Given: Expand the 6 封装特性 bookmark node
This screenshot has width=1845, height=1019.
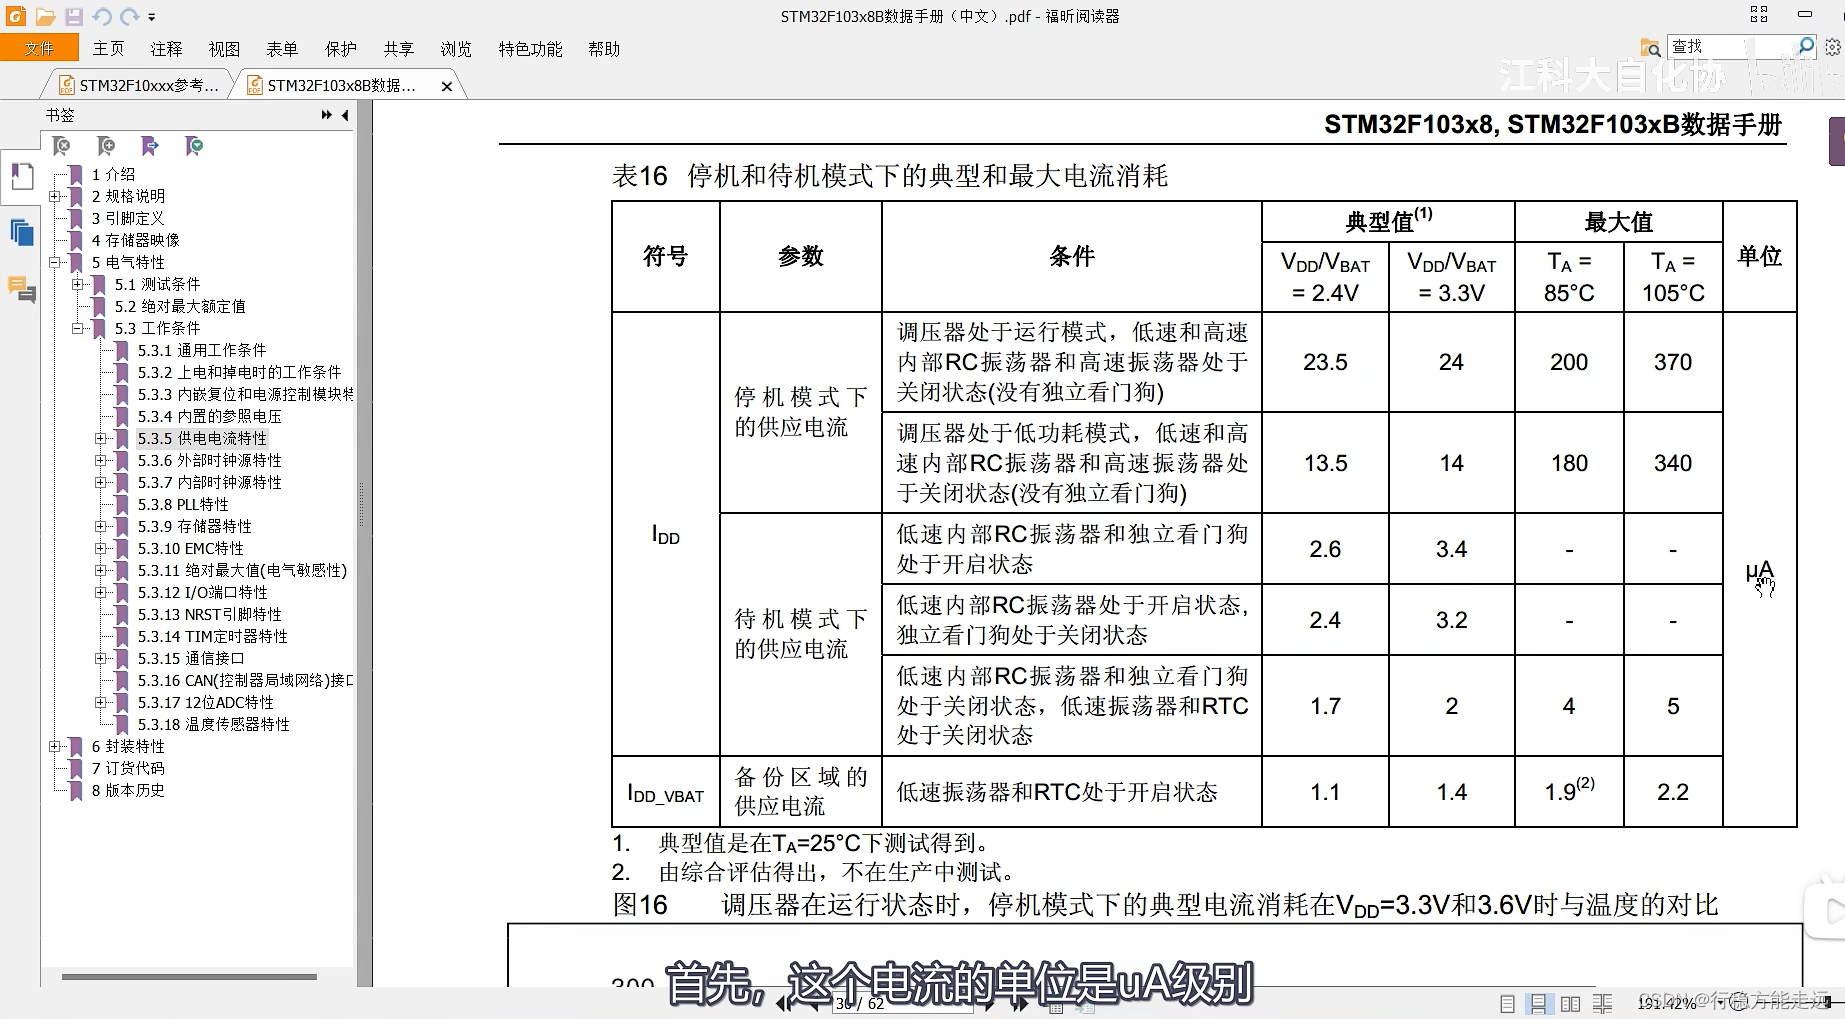Looking at the screenshot, I should [55, 746].
